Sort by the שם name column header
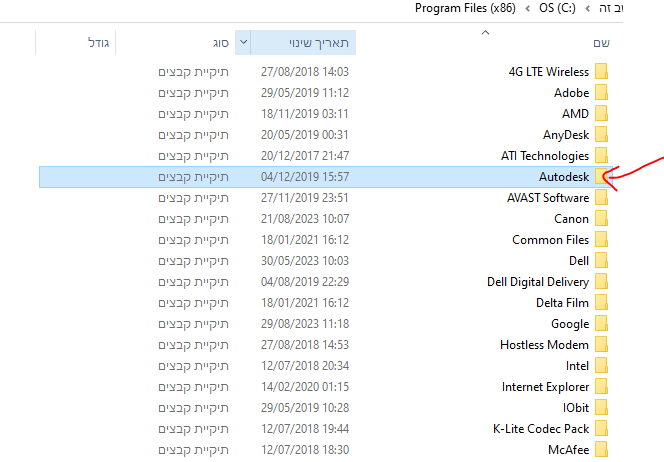Image resolution: width=664 pixels, height=462 pixels. (x=601, y=43)
